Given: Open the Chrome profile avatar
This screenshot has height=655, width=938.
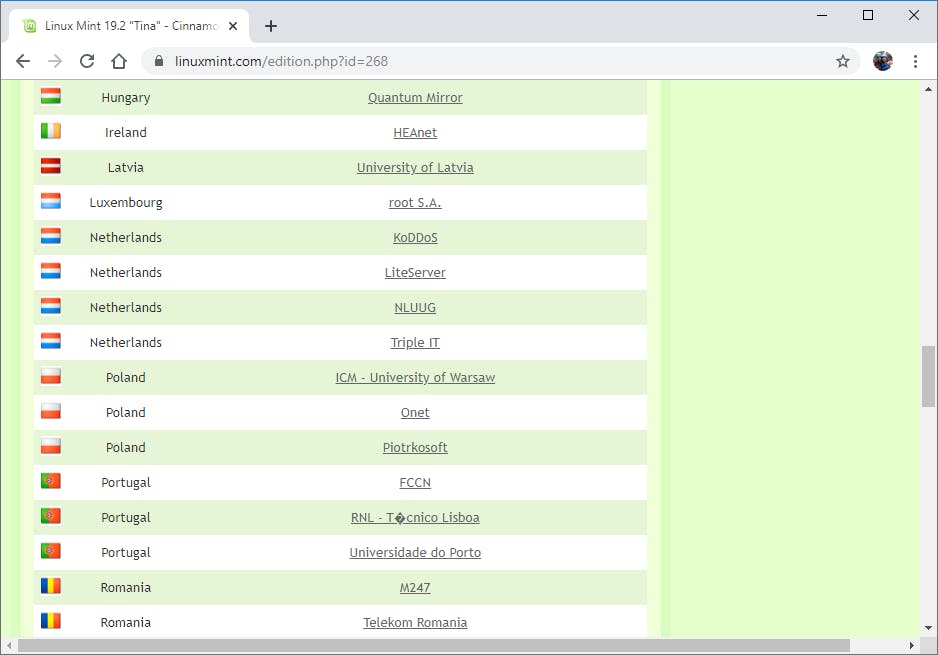Looking at the screenshot, I should [x=883, y=61].
